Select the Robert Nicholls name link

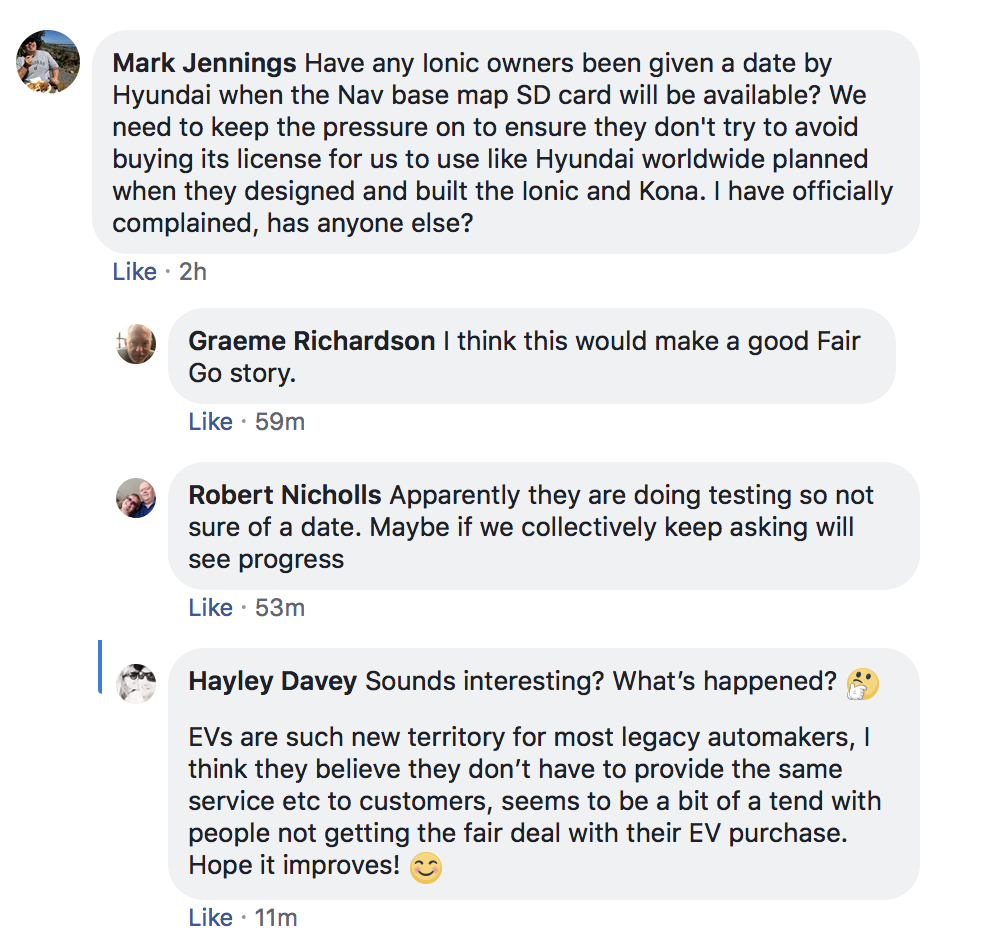coord(285,496)
